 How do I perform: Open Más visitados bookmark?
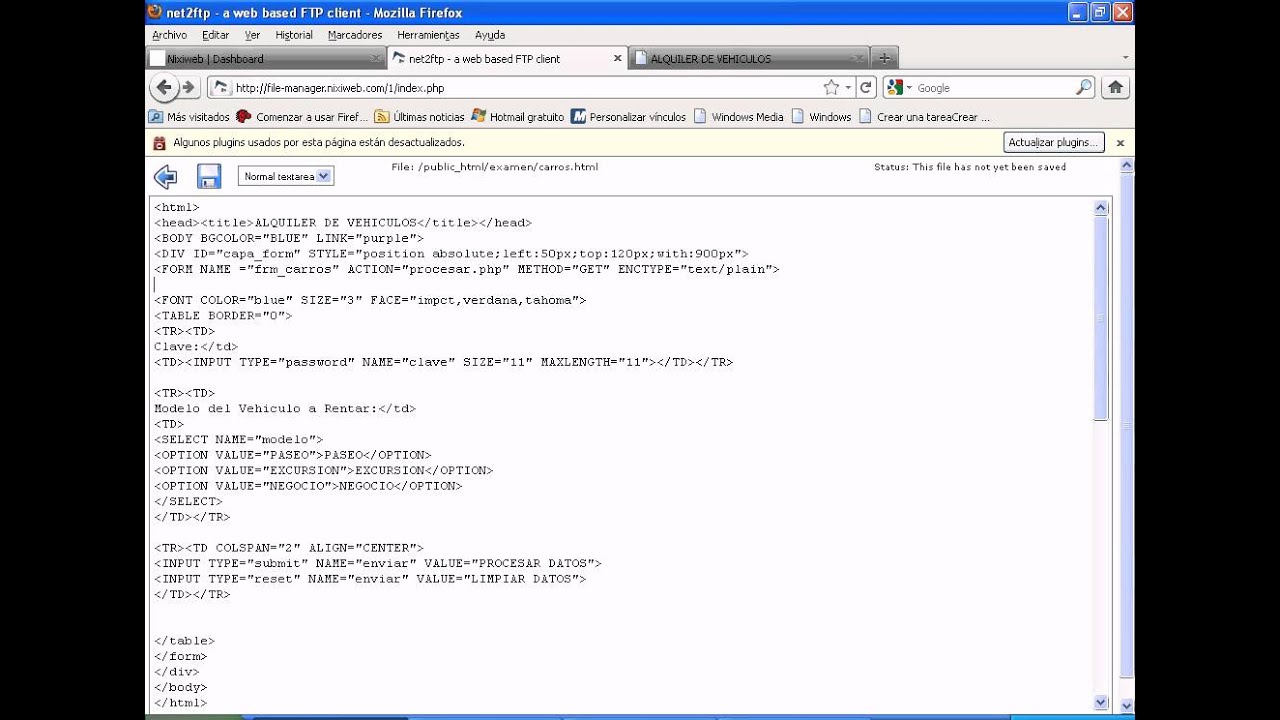(190, 117)
